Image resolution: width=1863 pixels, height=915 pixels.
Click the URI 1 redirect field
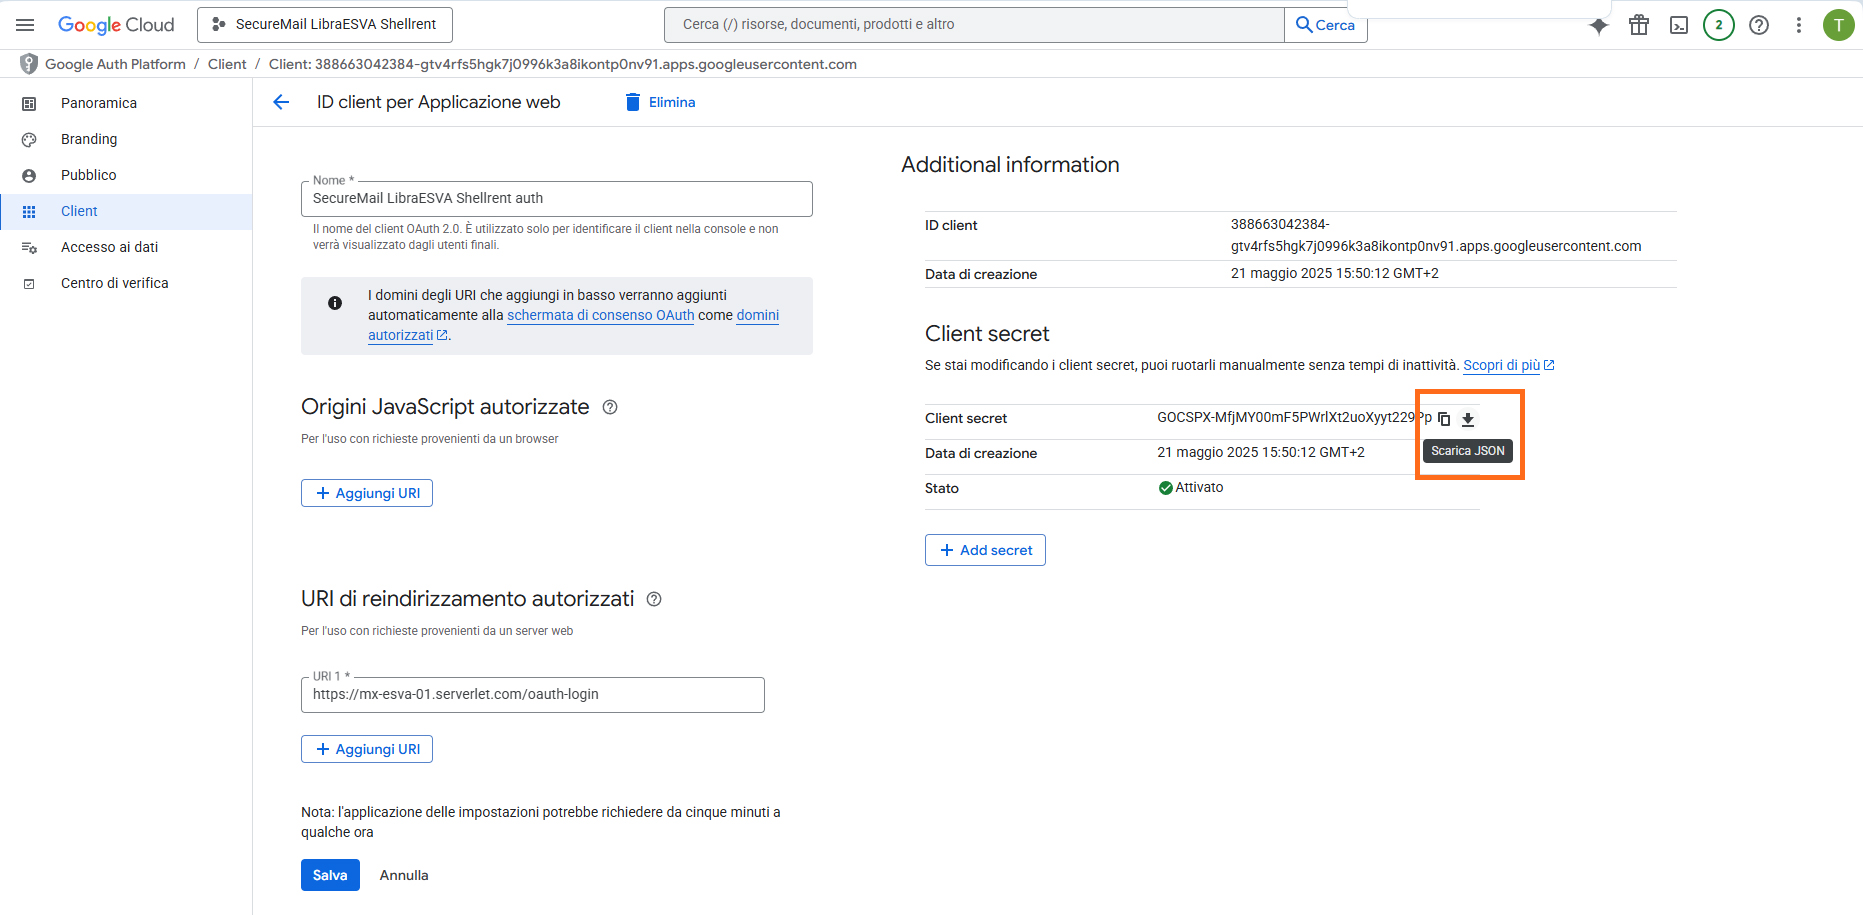pos(532,695)
